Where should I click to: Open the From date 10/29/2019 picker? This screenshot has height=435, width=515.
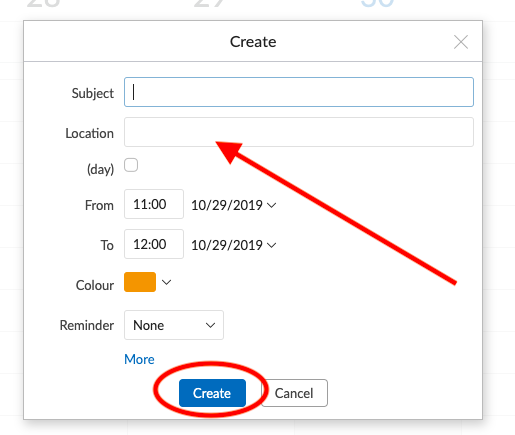tap(233, 205)
